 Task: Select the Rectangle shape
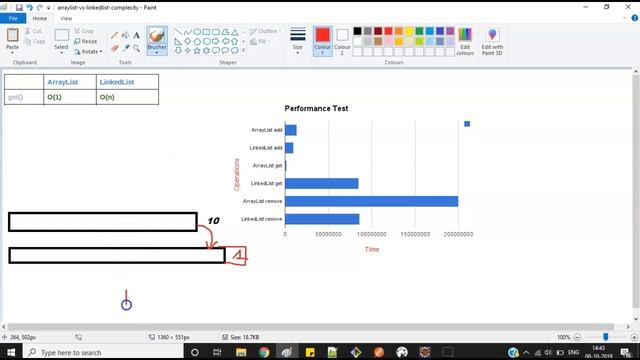tap(206, 32)
